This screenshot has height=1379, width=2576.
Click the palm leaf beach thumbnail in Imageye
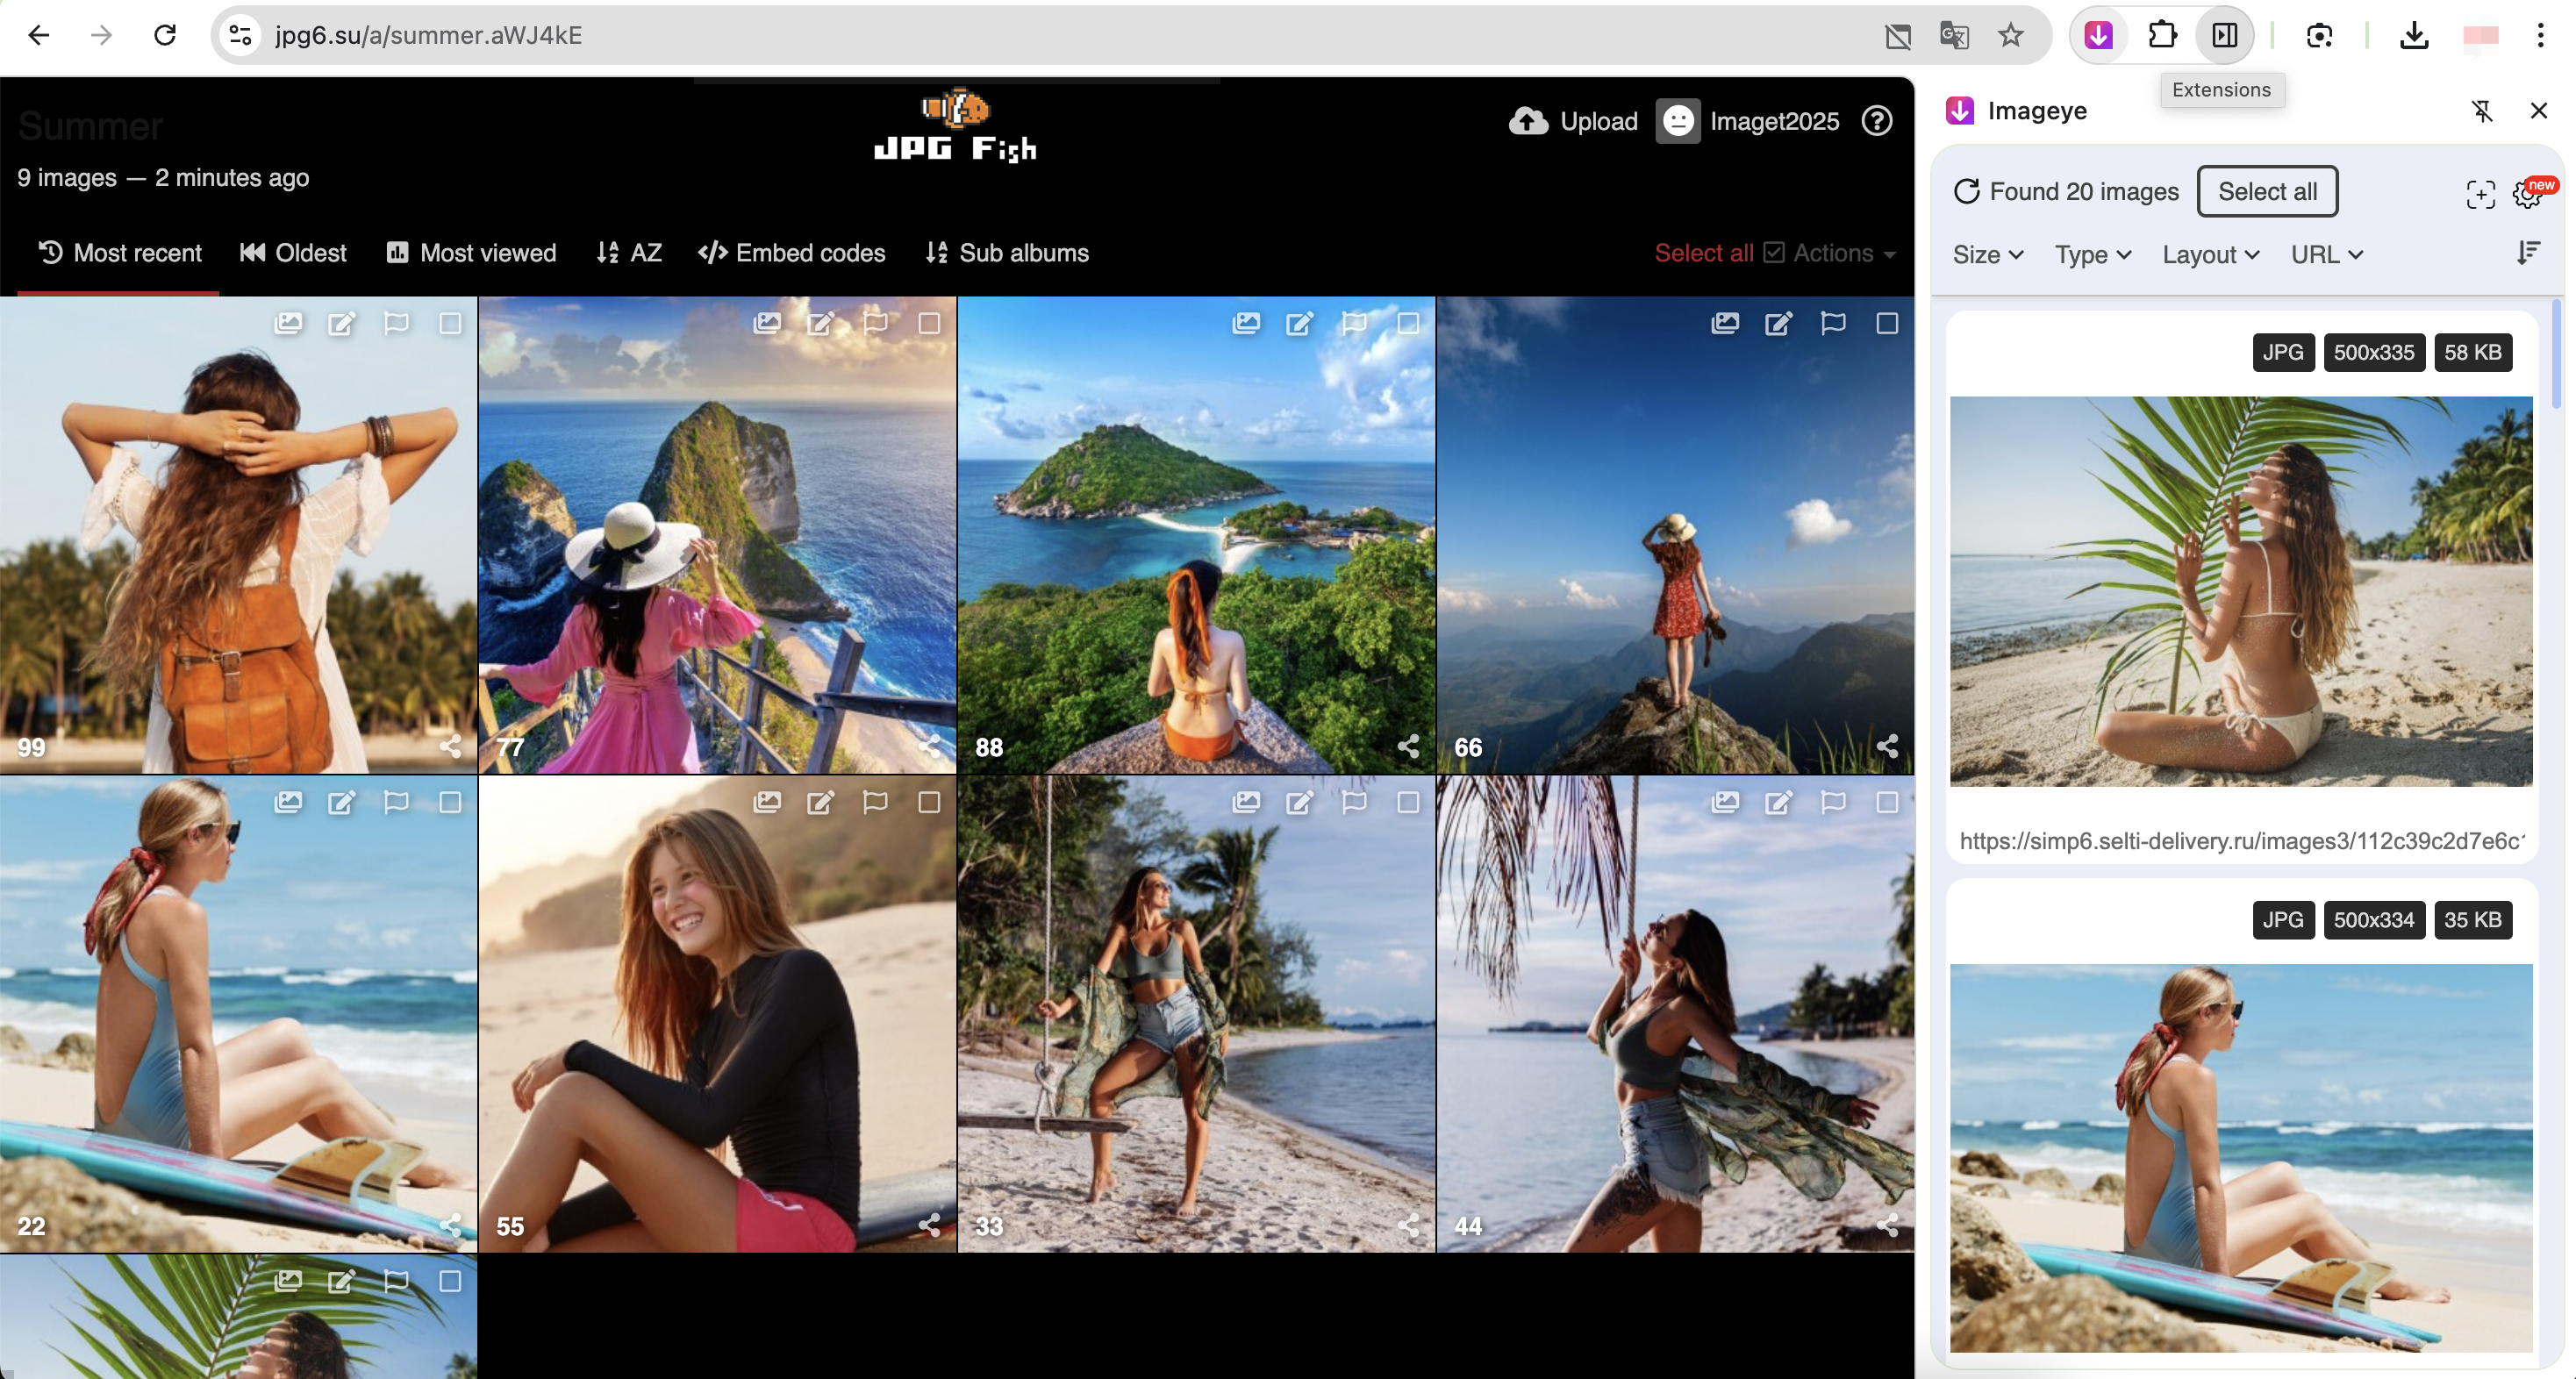pyautogui.click(x=2240, y=591)
